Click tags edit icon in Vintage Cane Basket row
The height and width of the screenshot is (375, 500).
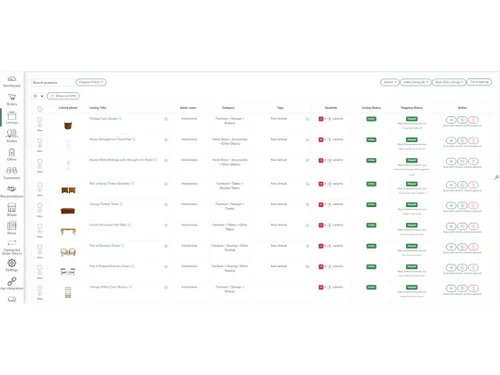(x=307, y=119)
